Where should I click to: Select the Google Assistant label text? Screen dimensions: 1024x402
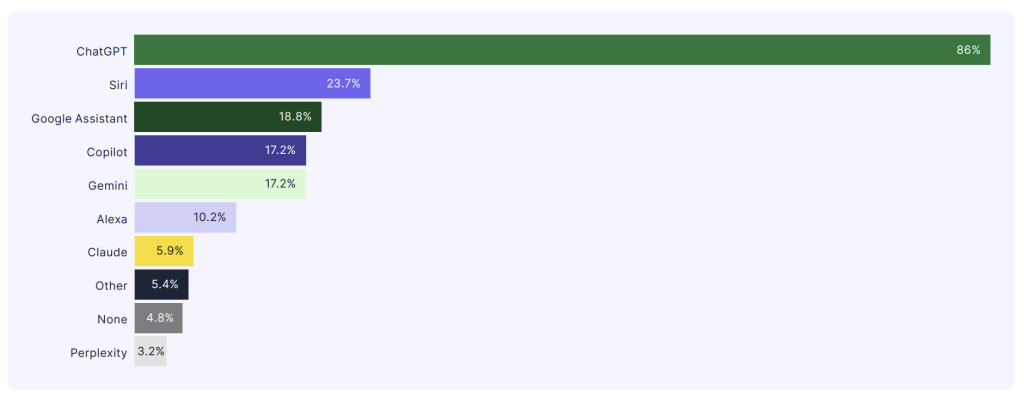pyautogui.click(x=79, y=118)
